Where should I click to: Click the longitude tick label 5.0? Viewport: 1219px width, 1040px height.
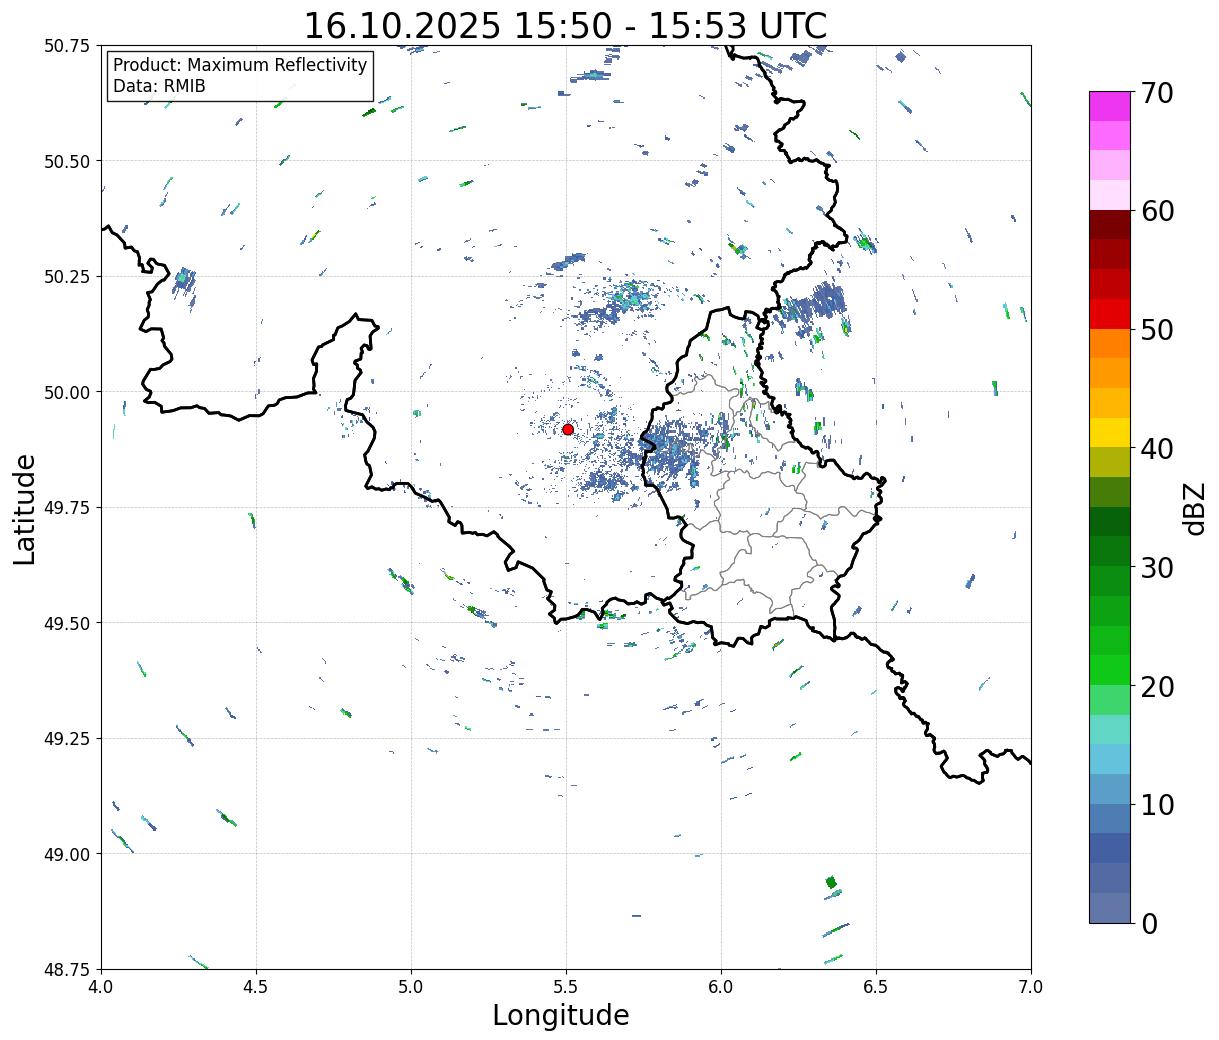[411, 986]
